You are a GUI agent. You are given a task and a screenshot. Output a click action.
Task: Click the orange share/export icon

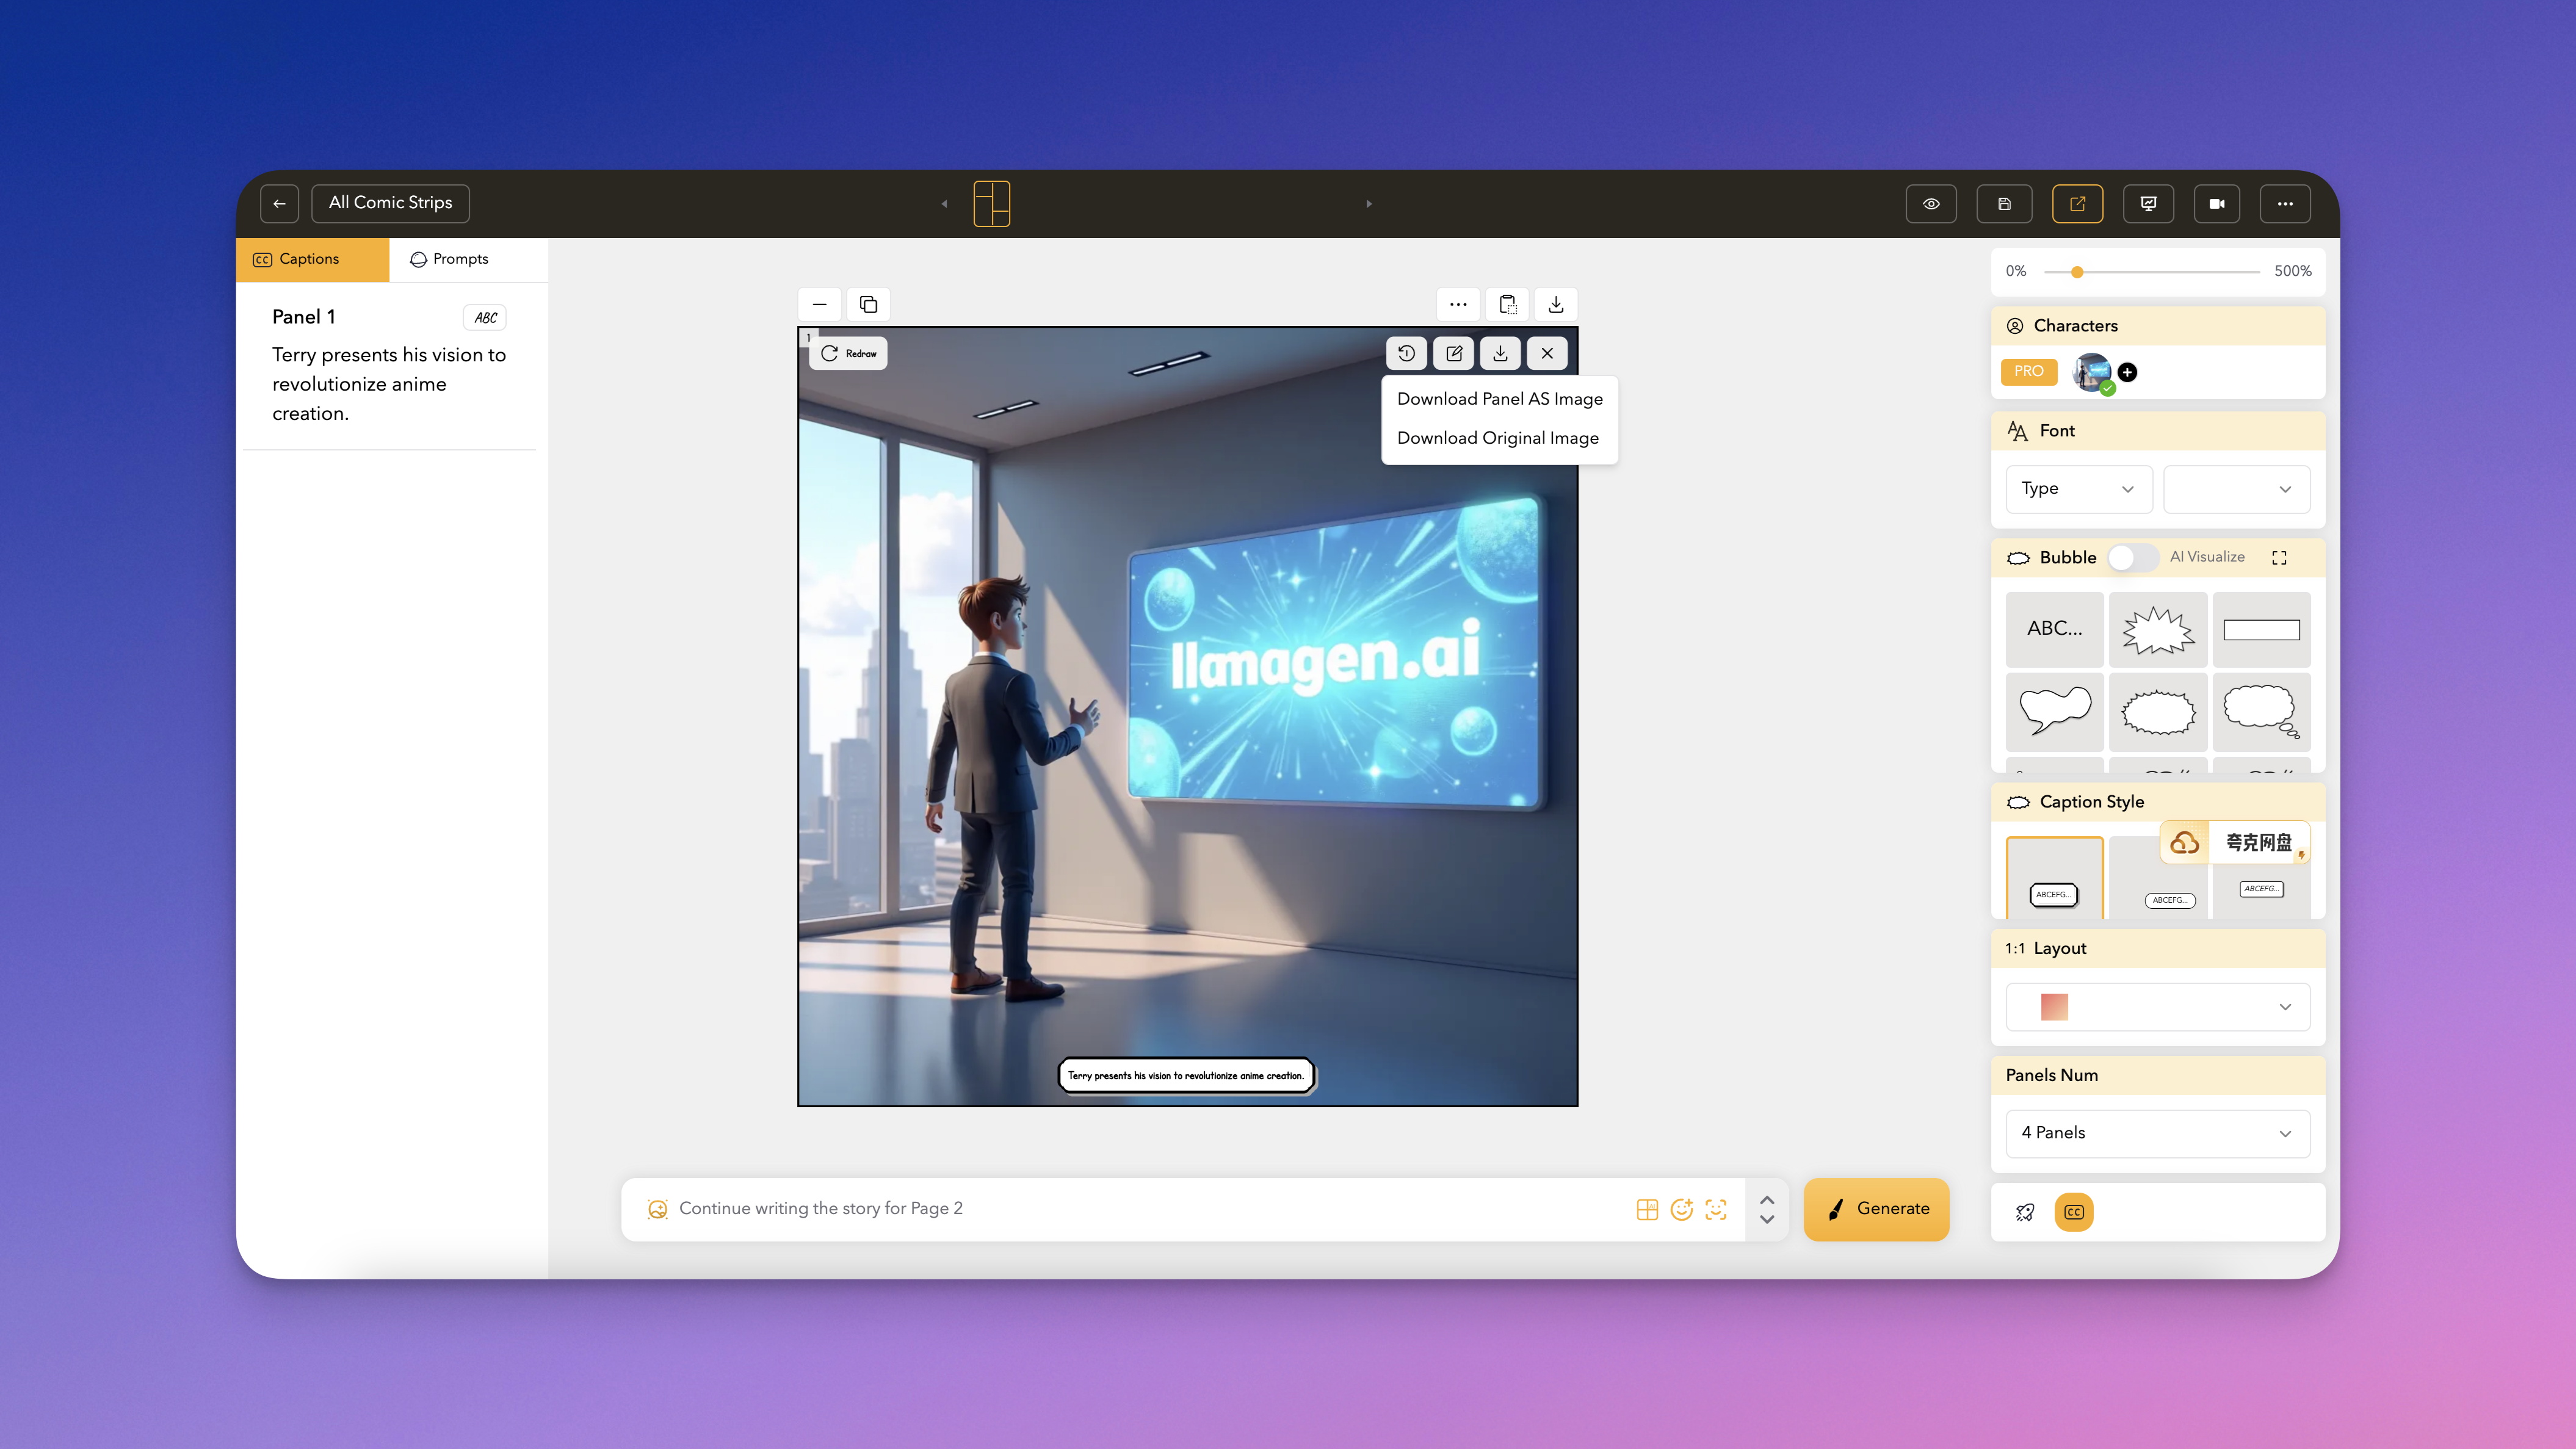click(2077, 203)
